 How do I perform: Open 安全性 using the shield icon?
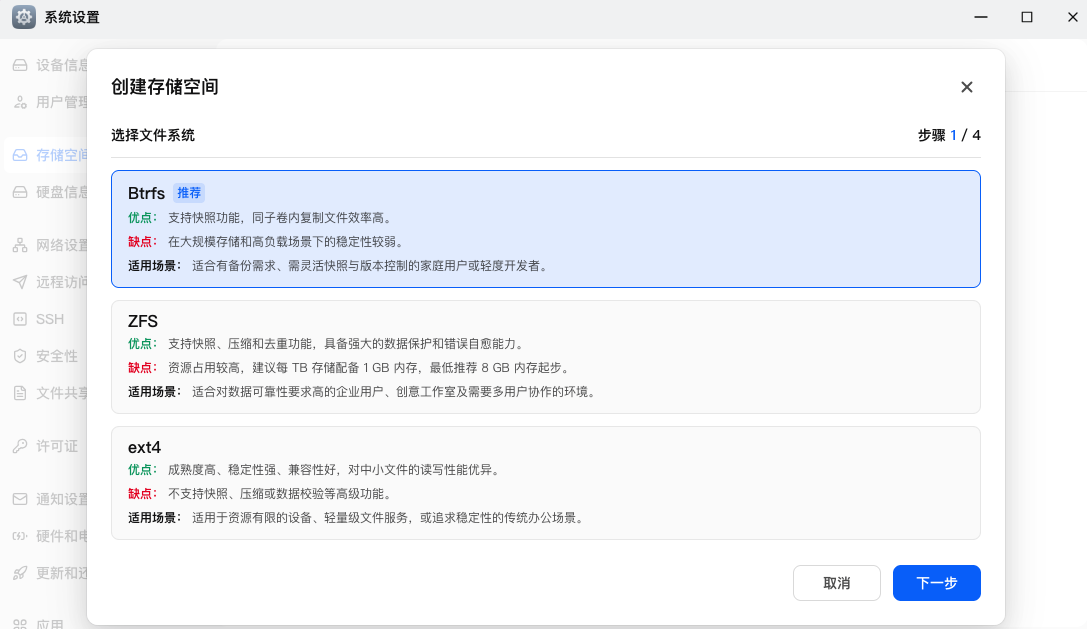tap(22, 355)
